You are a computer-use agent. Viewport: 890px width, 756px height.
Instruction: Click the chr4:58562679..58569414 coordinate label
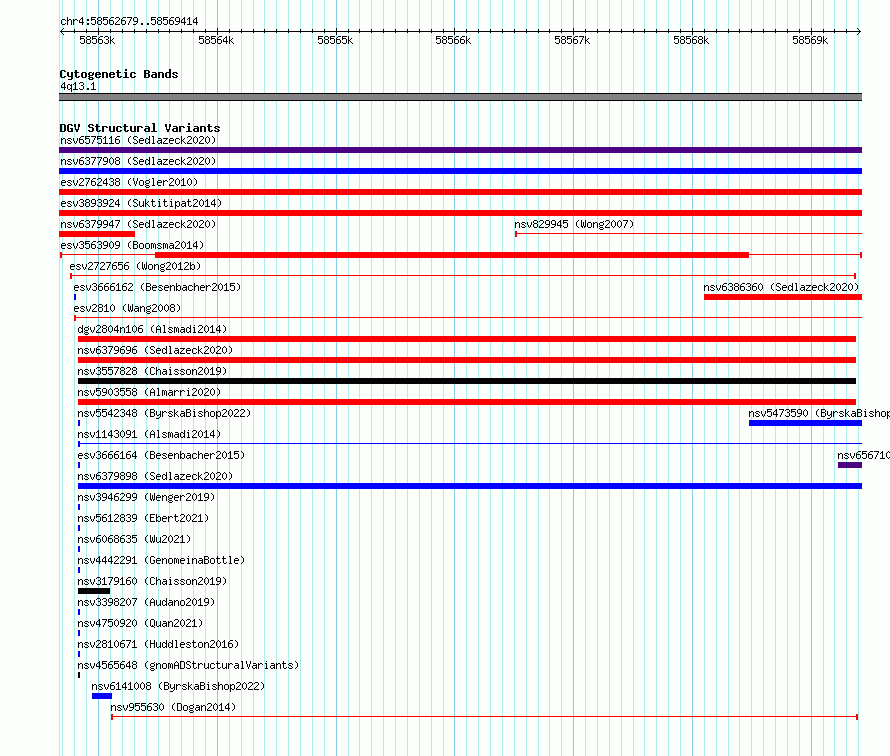[129, 21]
